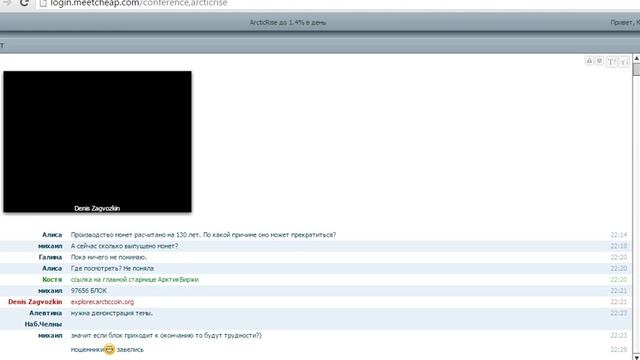Click message 'Где посмотреть? Не поняла'

(112, 268)
